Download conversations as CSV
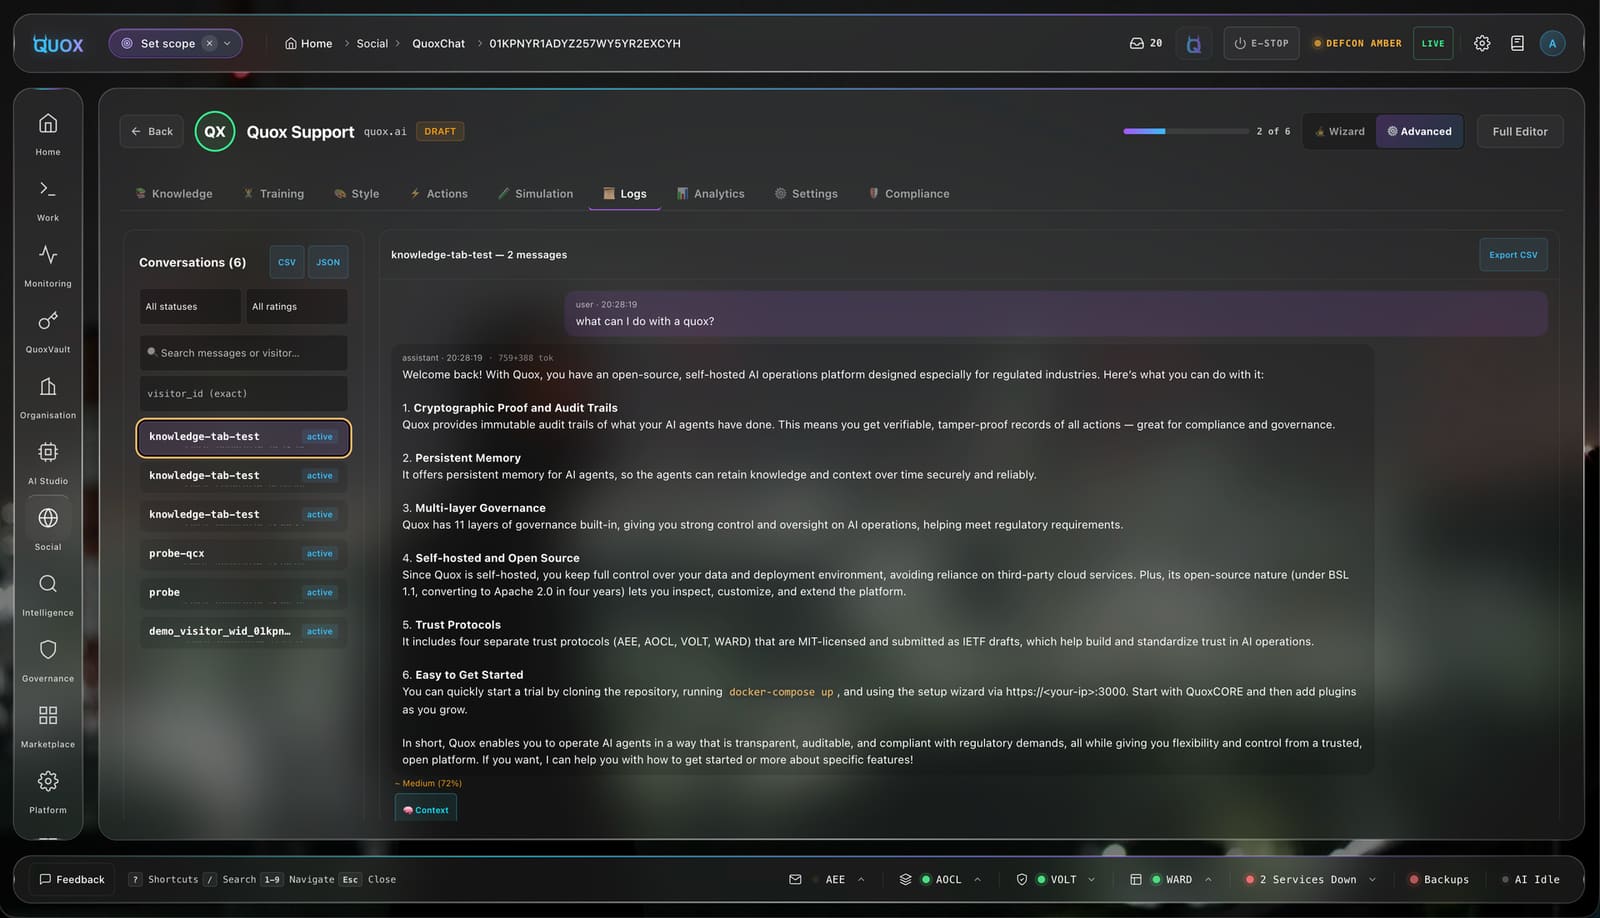 click(x=287, y=262)
